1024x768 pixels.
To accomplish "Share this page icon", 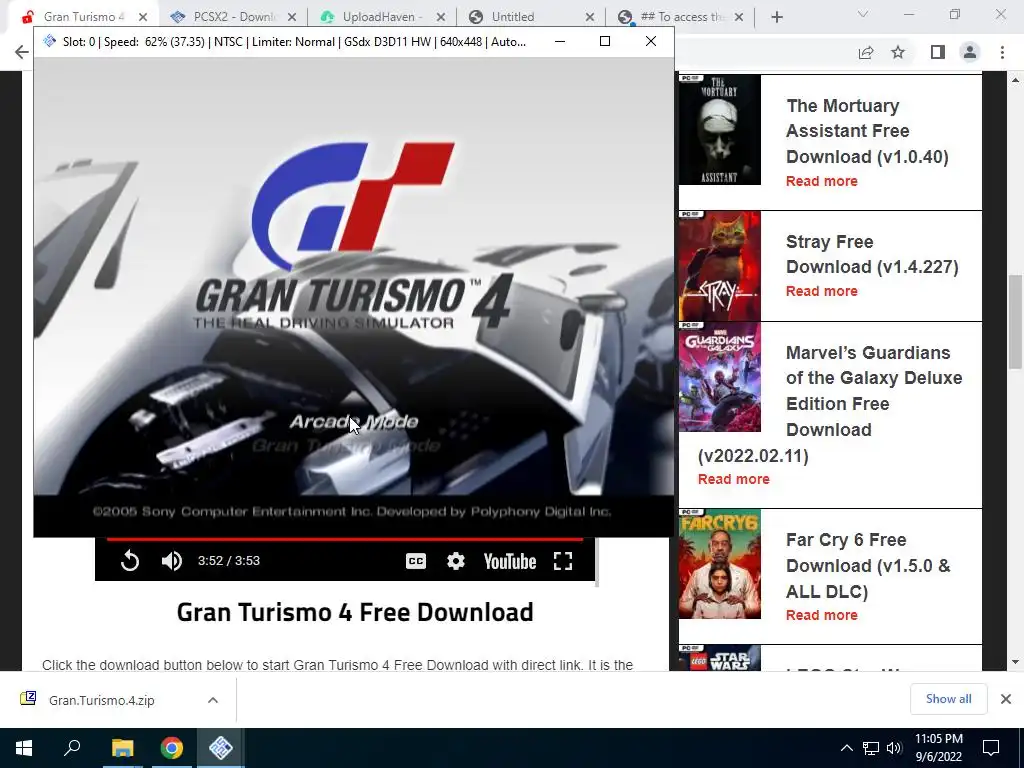I will point(866,52).
